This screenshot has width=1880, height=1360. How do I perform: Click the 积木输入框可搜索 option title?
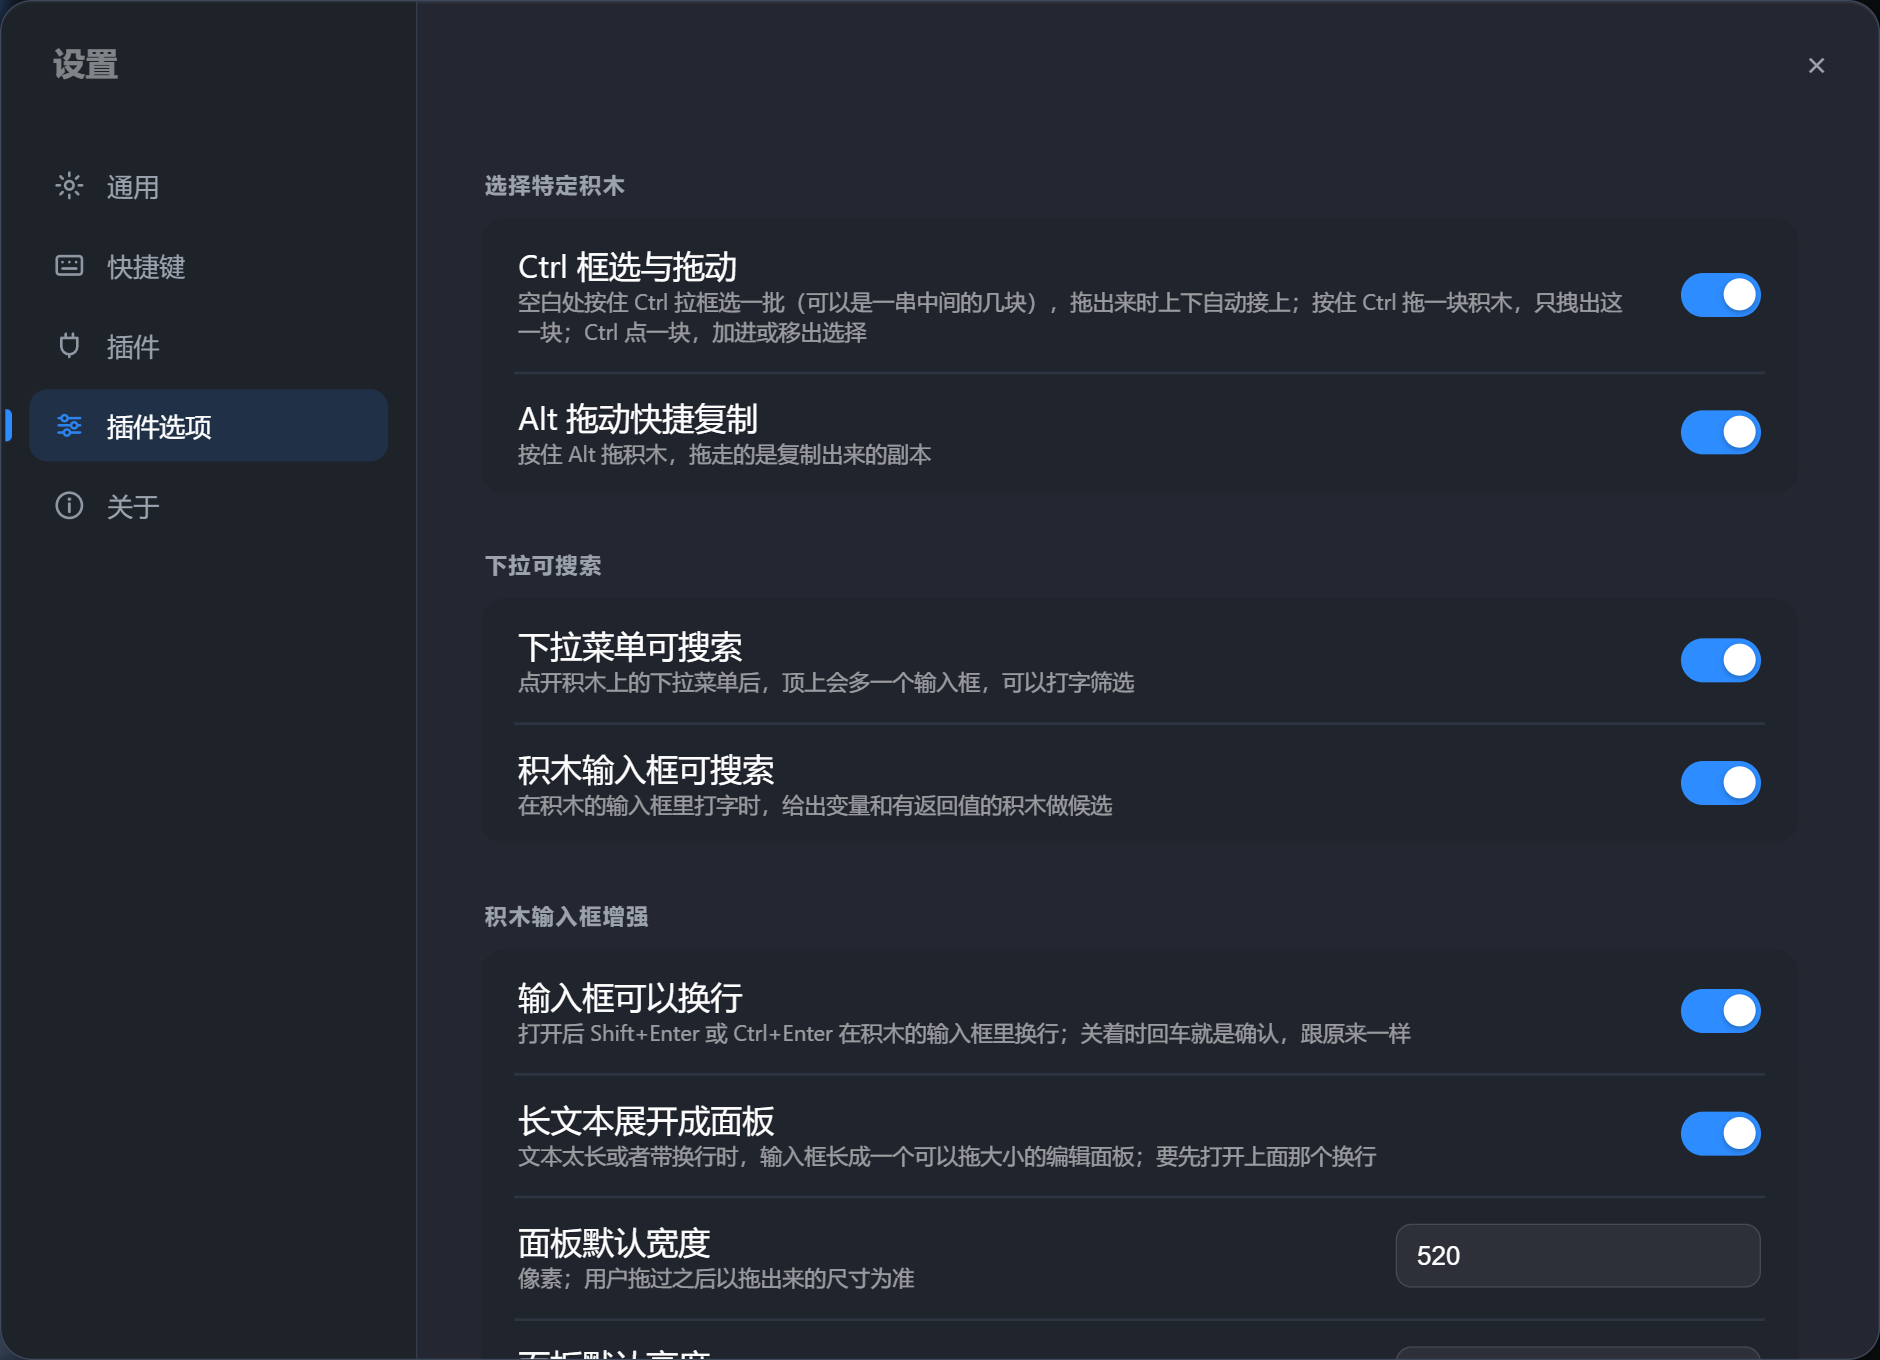click(x=646, y=770)
